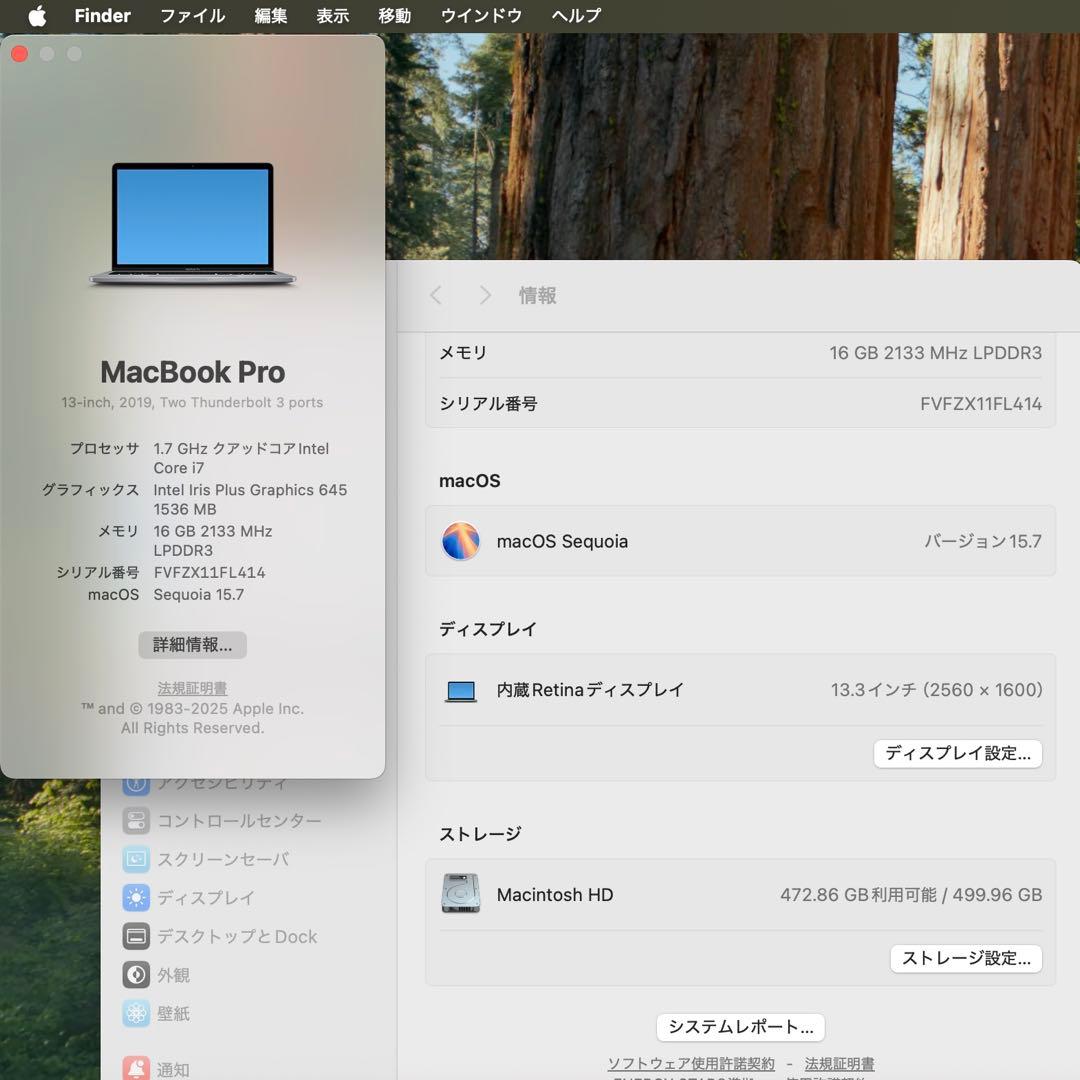
Task: Click the ディスプレイ sidebar icon
Action: click(x=137, y=898)
